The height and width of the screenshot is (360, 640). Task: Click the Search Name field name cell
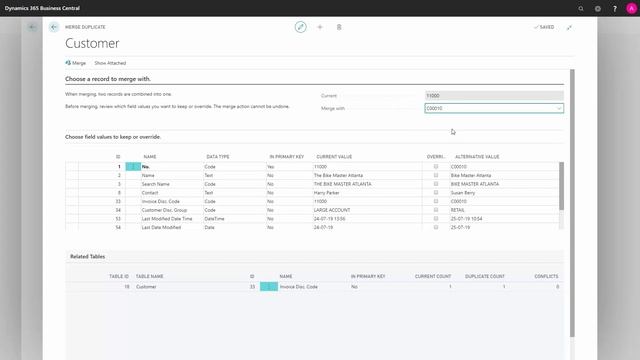(155, 184)
